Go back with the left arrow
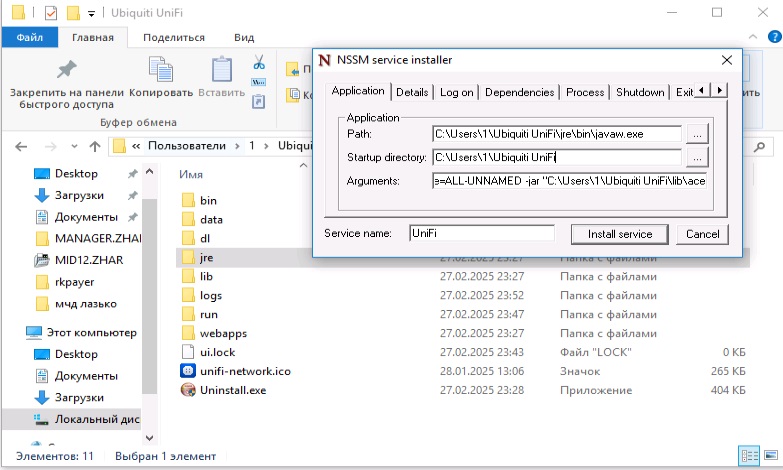This screenshot has height=470, width=783. [21, 146]
